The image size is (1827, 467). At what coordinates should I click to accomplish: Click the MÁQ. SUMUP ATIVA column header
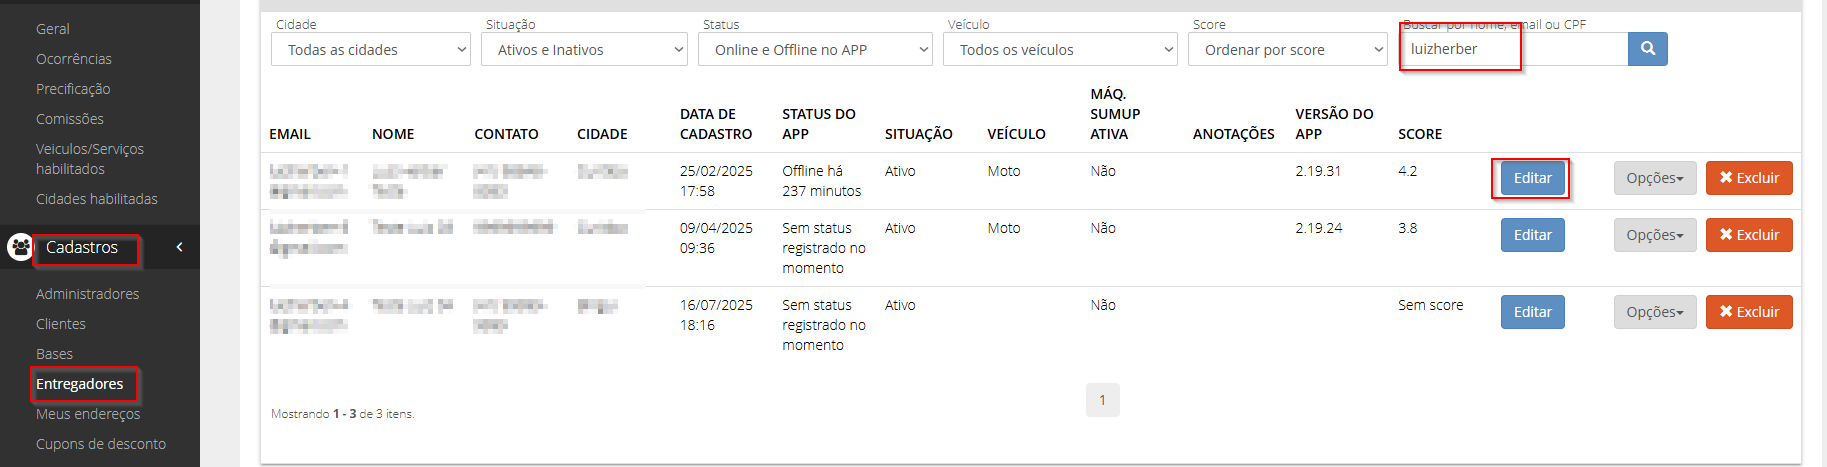[1115, 114]
